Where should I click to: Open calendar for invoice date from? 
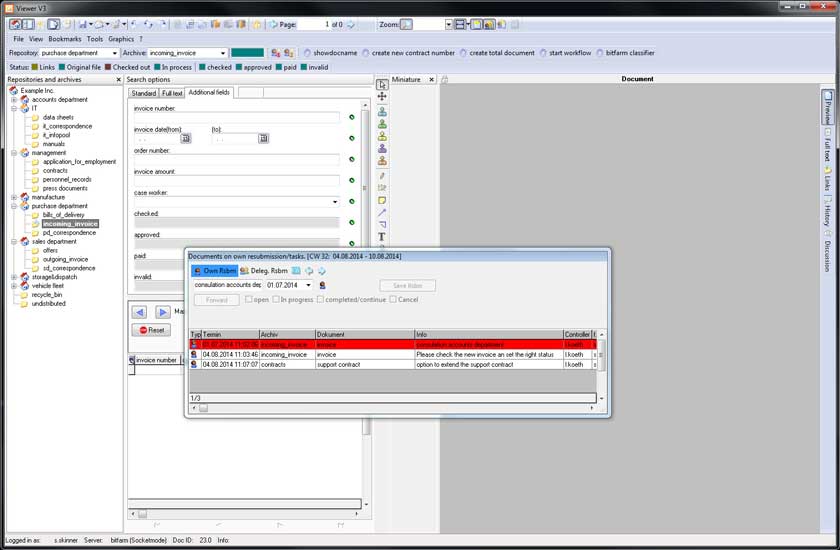186,139
